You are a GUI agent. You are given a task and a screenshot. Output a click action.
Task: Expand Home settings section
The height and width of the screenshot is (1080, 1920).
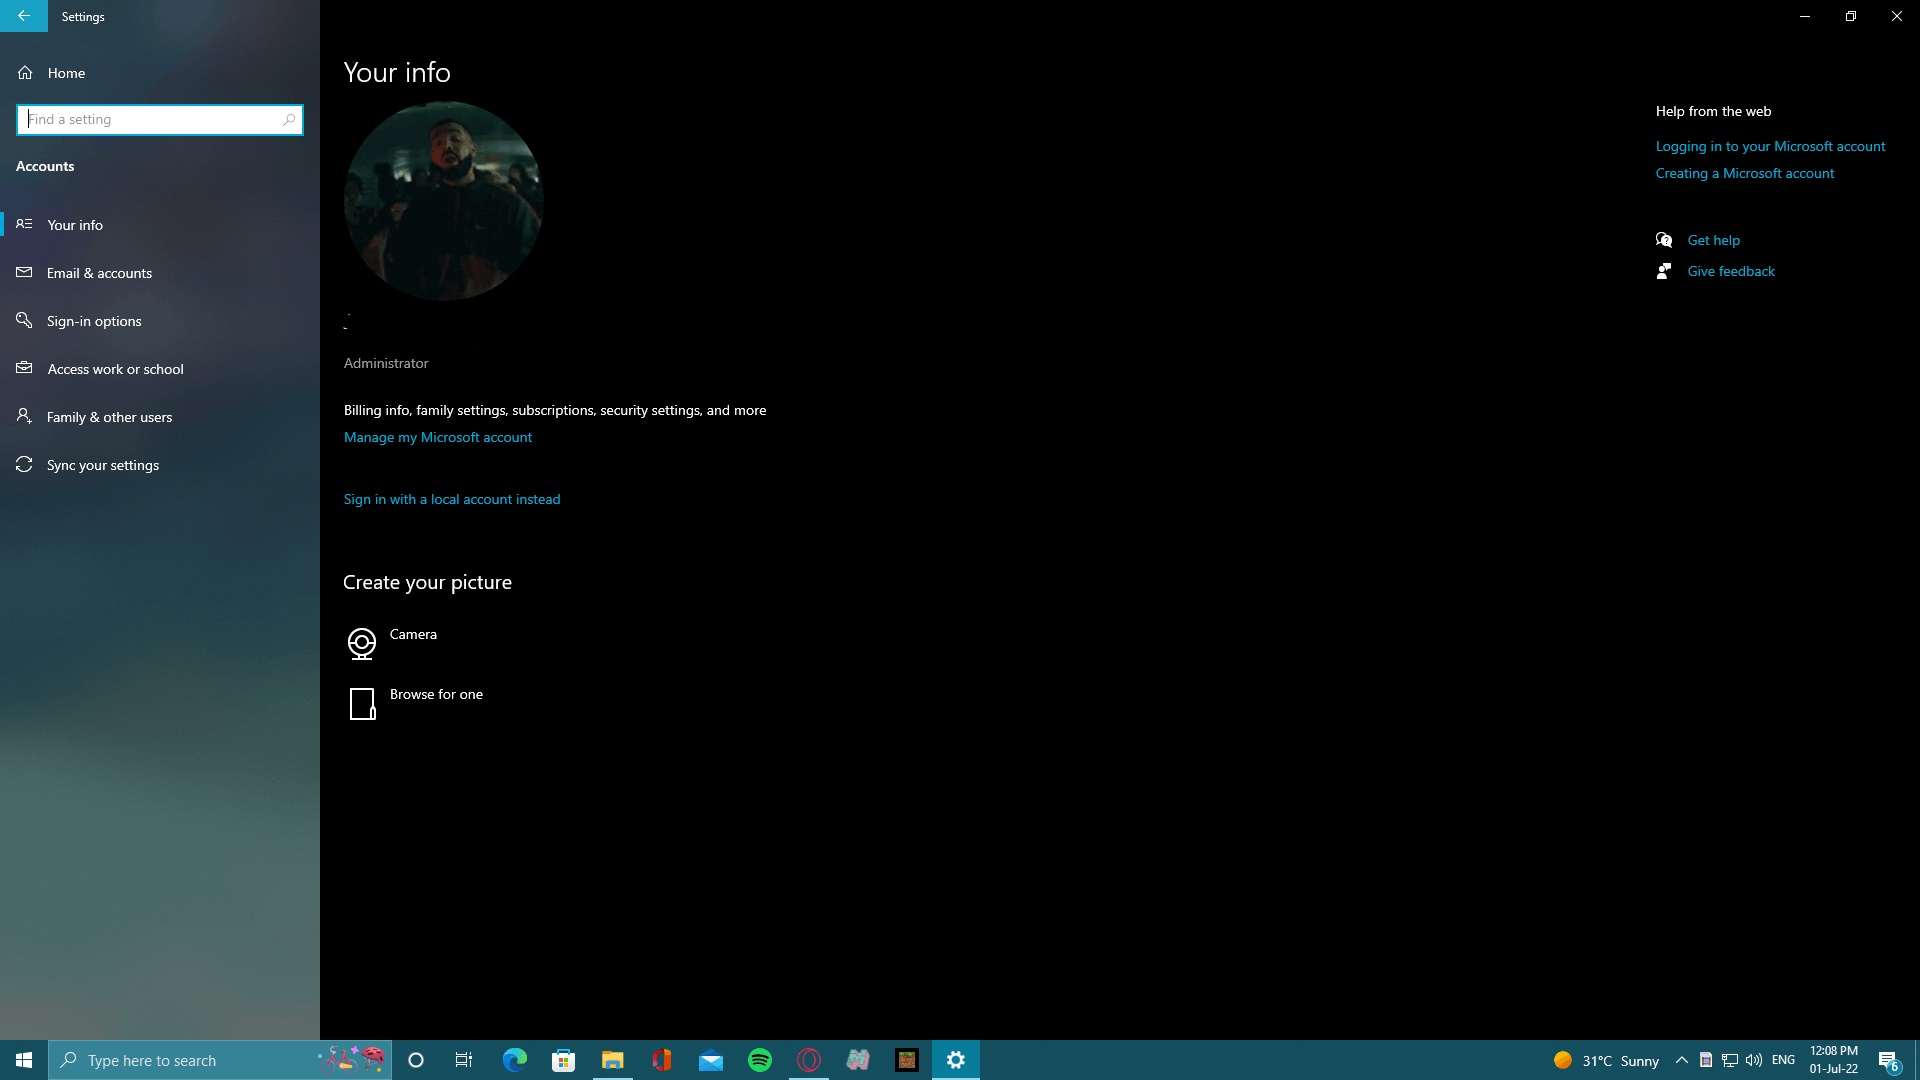66,71
